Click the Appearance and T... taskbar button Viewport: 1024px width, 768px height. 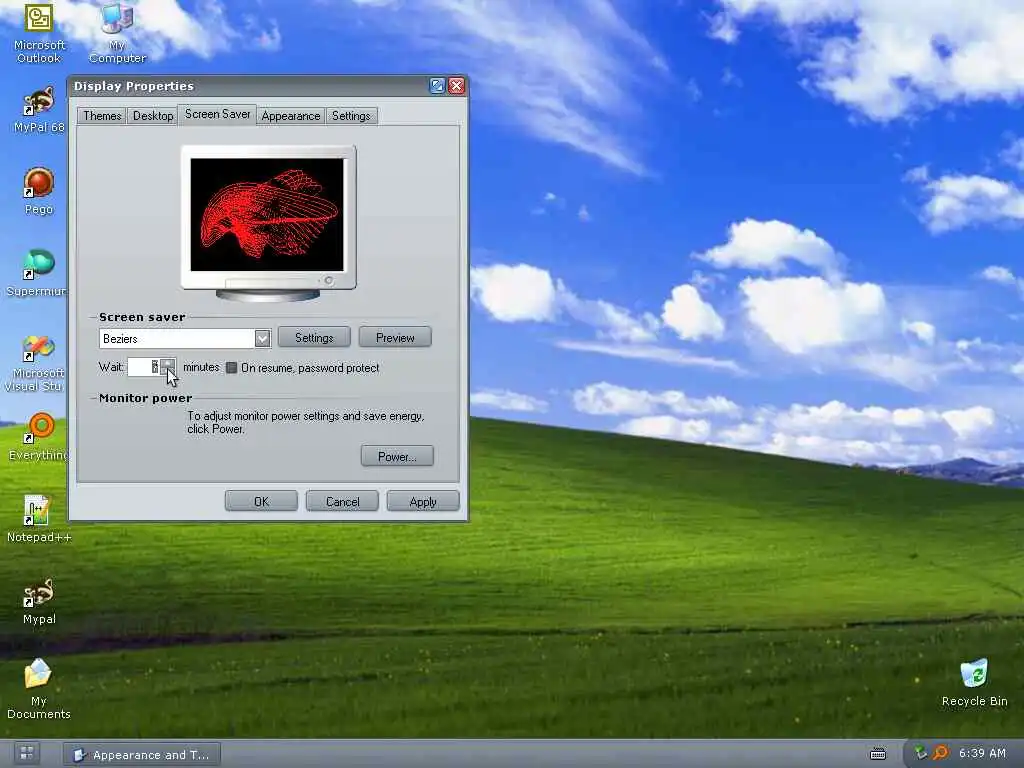(142, 754)
